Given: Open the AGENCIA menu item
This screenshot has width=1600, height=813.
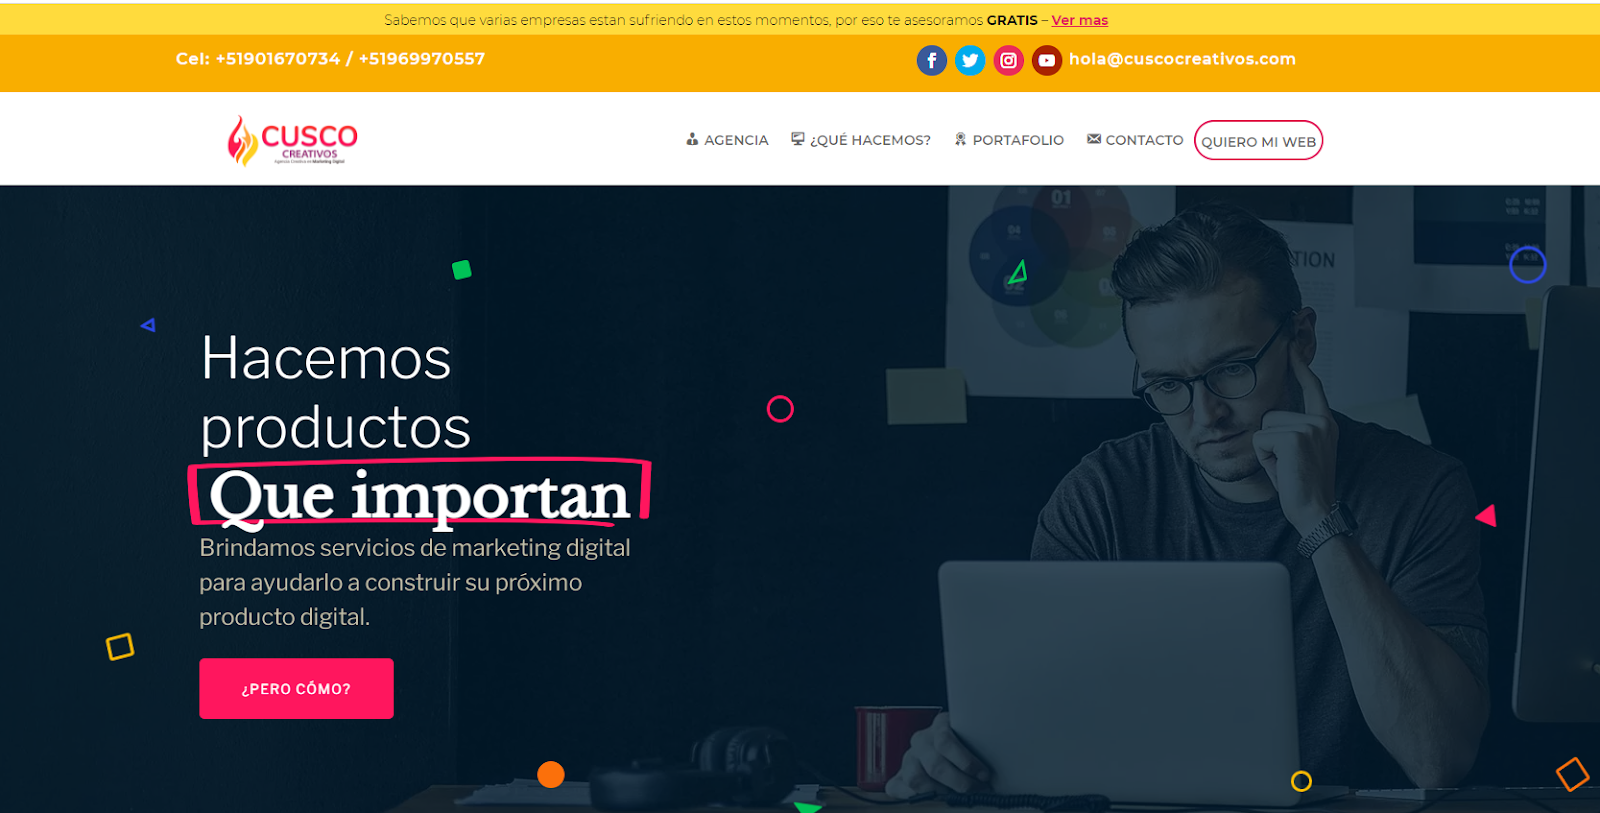Looking at the screenshot, I should coord(736,140).
